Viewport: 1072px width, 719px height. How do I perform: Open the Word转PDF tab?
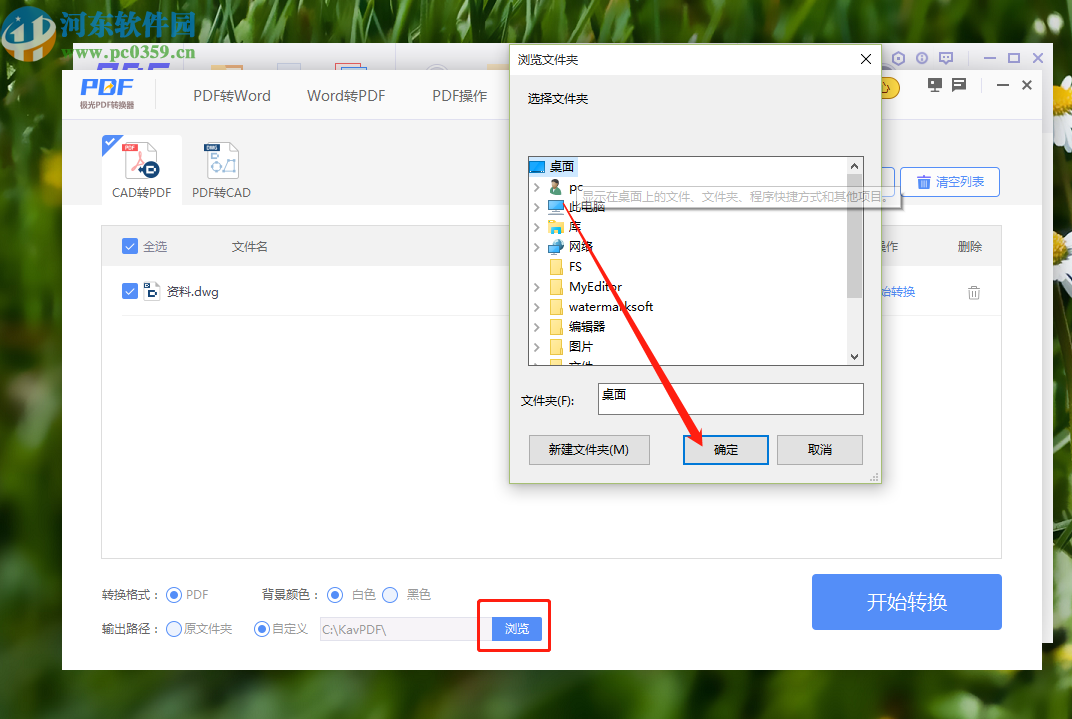pyautogui.click(x=346, y=96)
